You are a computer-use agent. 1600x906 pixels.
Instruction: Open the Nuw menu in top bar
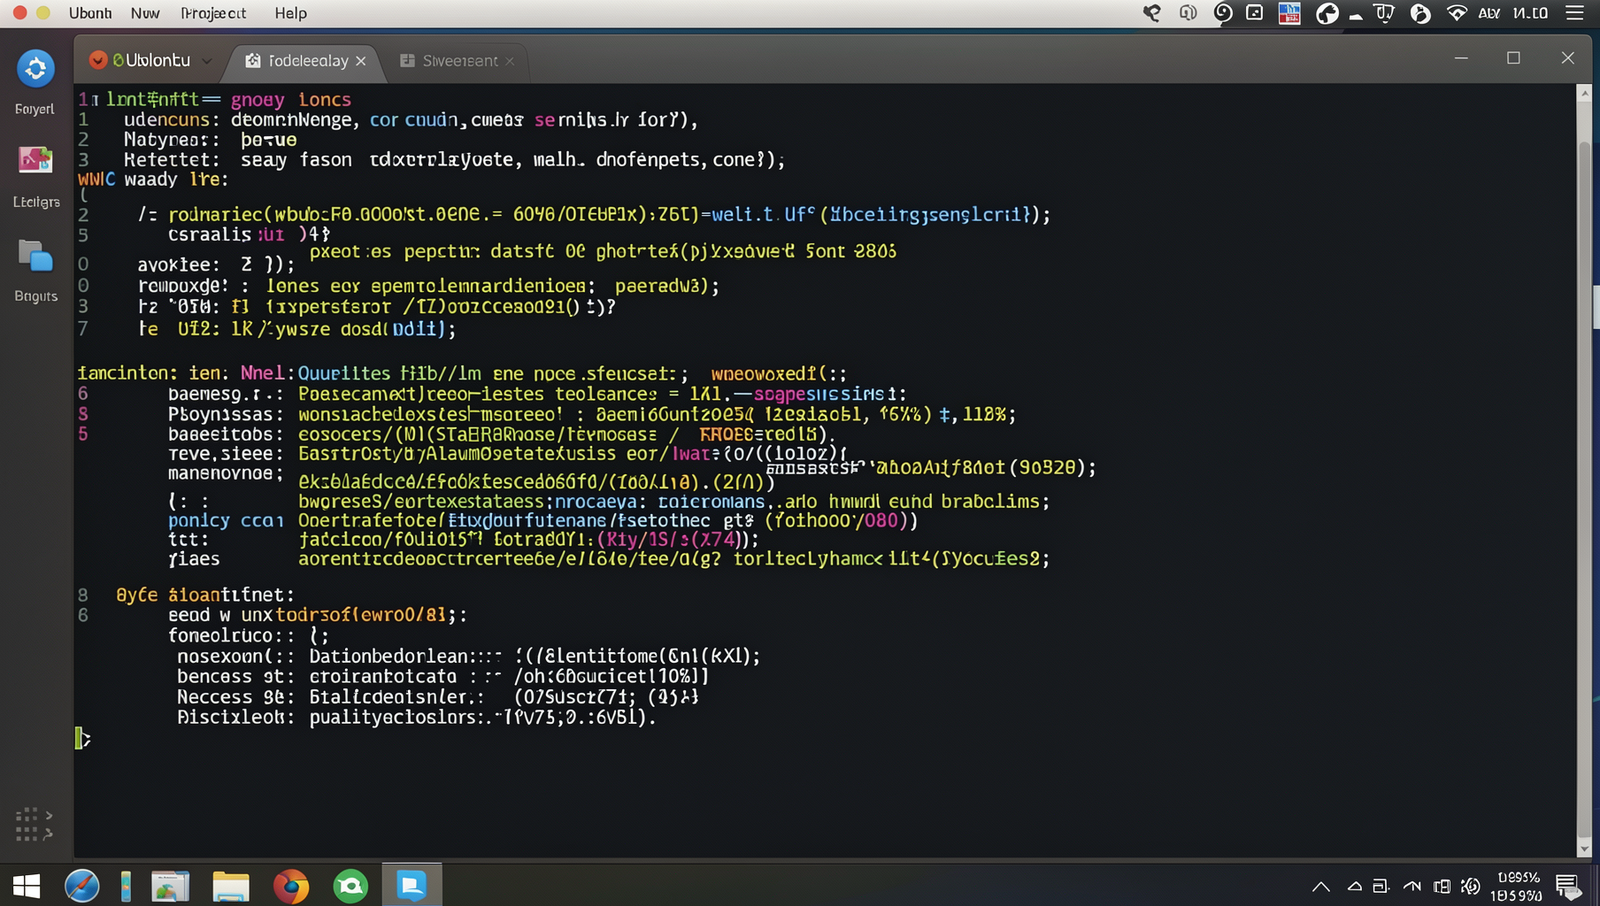(145, 13)
